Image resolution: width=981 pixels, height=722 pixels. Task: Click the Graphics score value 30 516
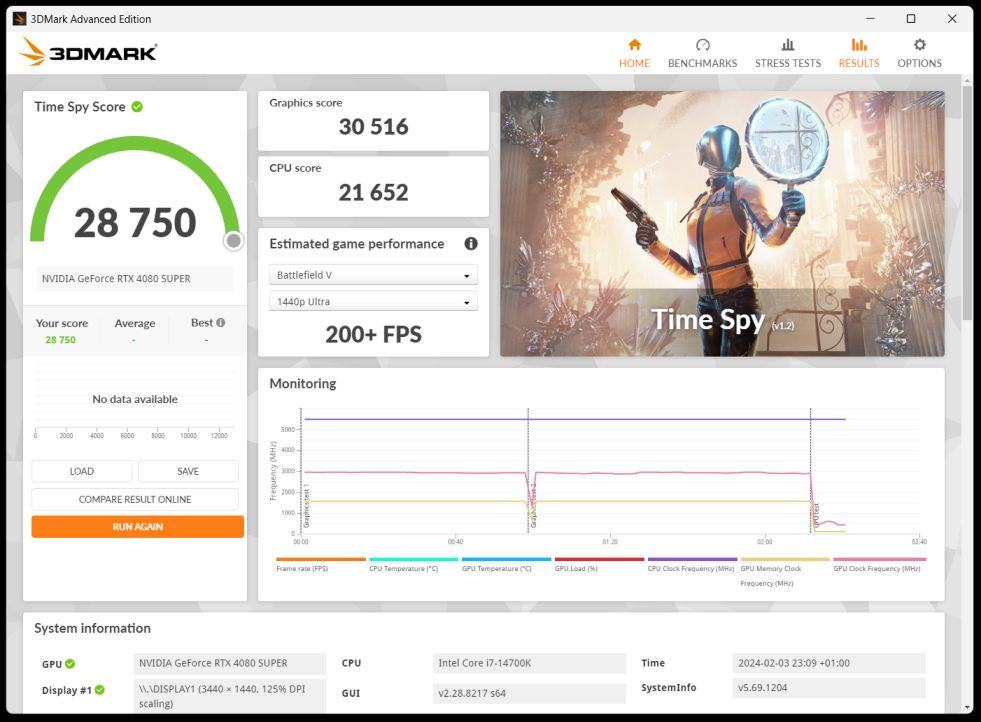(374, 127)
